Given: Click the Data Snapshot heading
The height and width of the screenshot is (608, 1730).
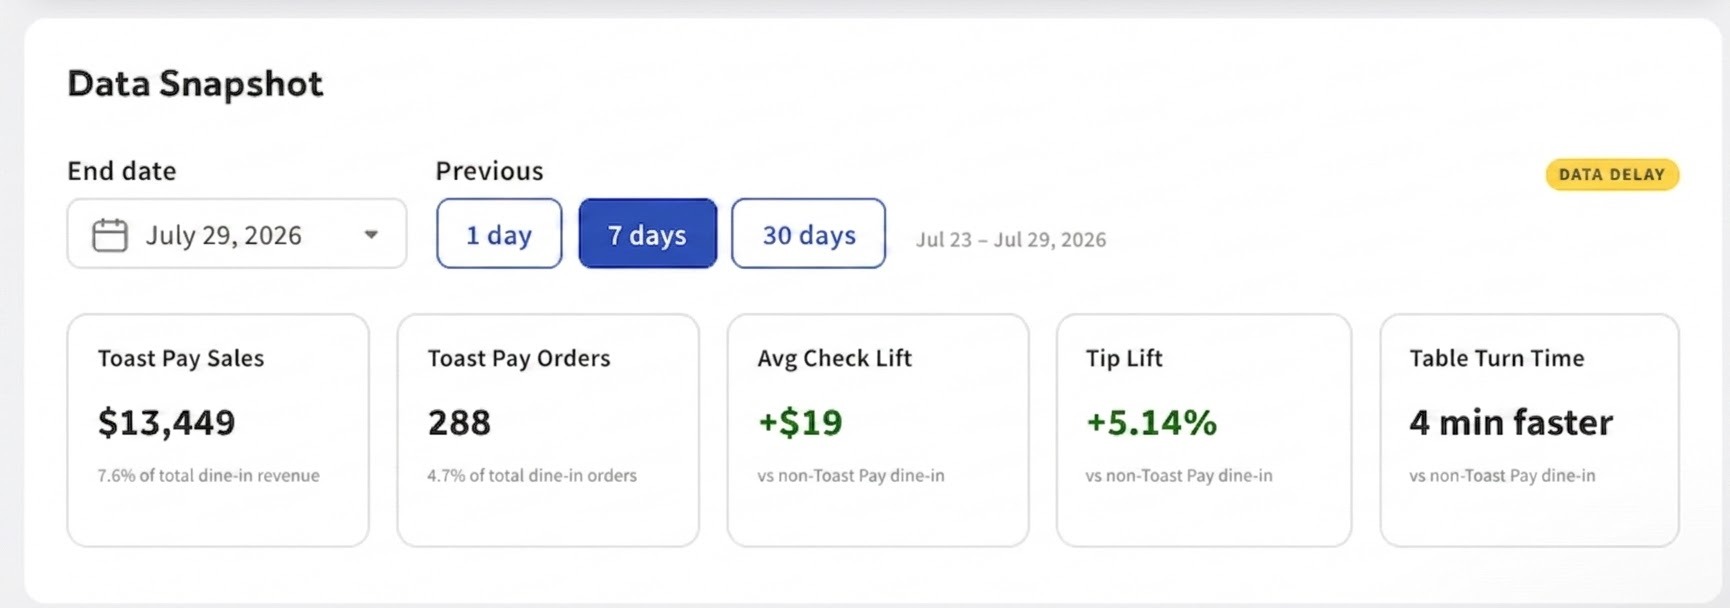Looking at the screenshot, I should click(x=195, y=84).
